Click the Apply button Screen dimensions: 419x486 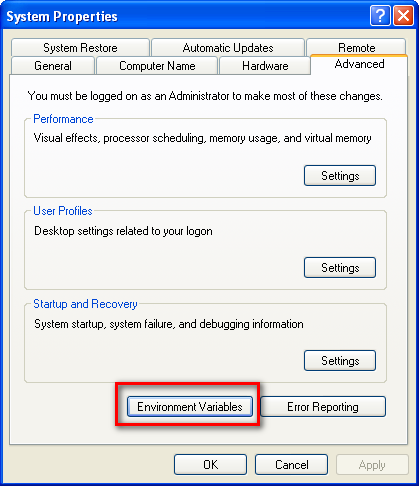(x=372, y=465)
